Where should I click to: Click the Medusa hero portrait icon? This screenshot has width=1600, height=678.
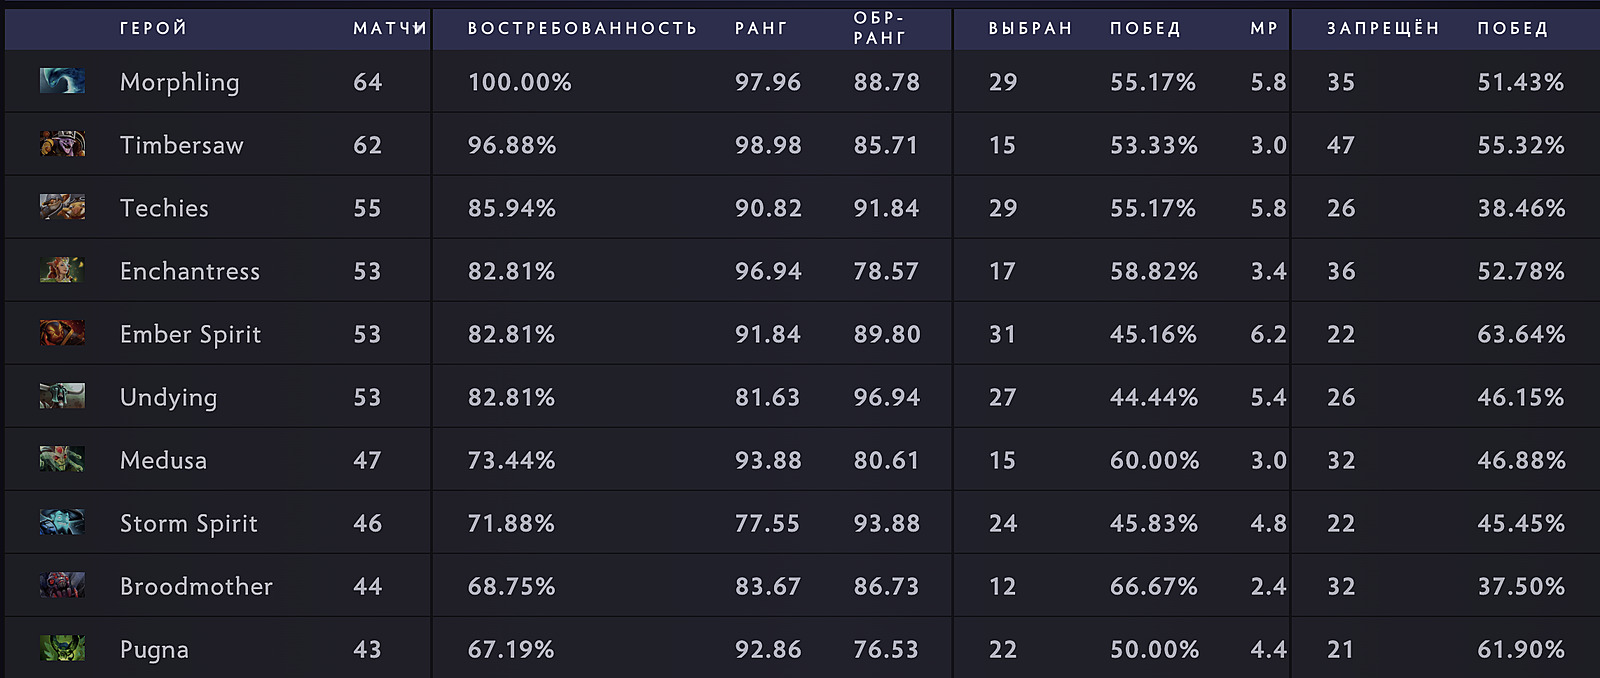click(x=62, y=459)
